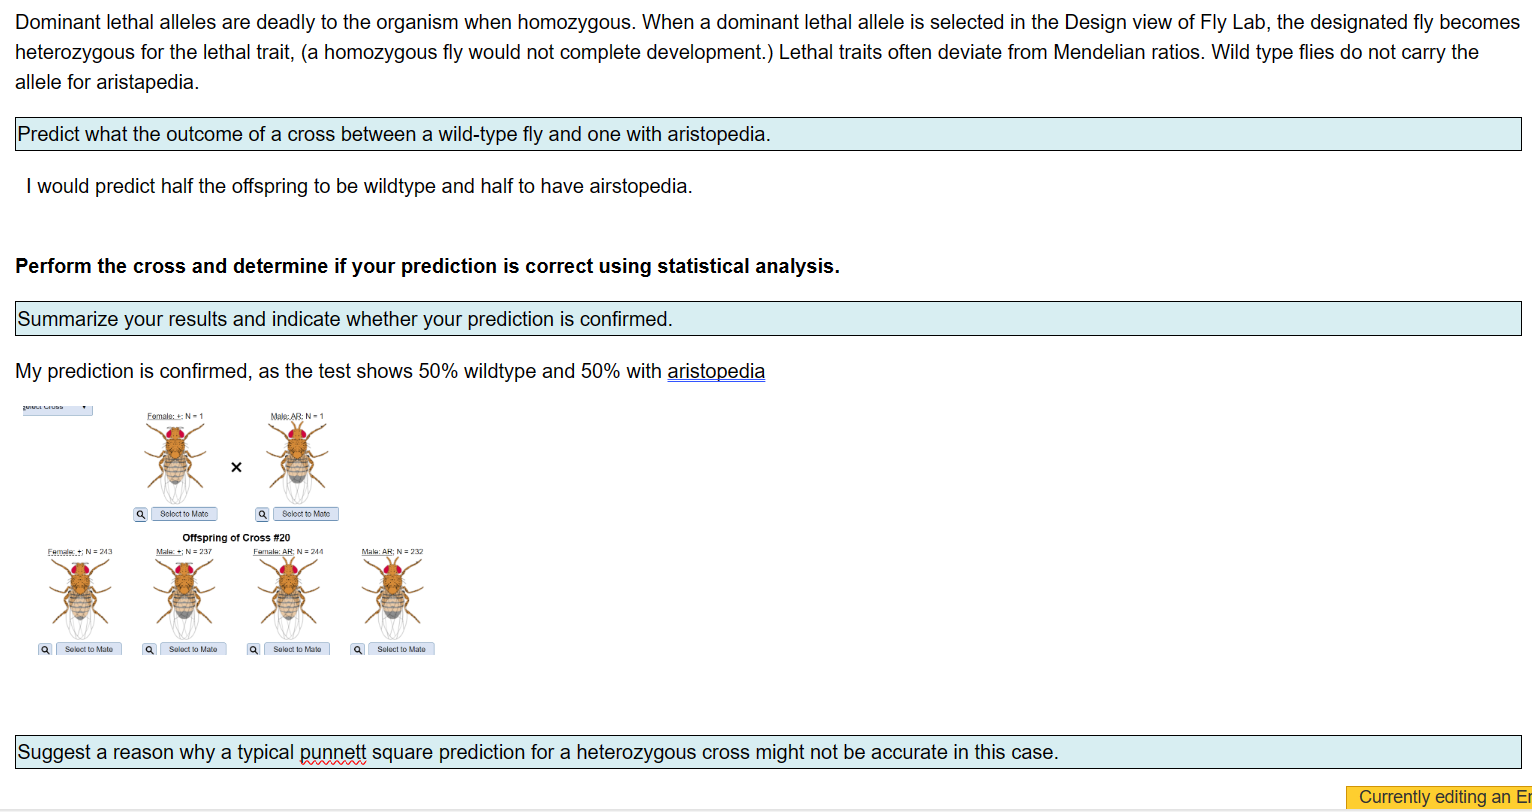Click the magnifier icon under the parent female fly
The width and height of the screenshot is (1532, 812).
[x=140, y=513]
